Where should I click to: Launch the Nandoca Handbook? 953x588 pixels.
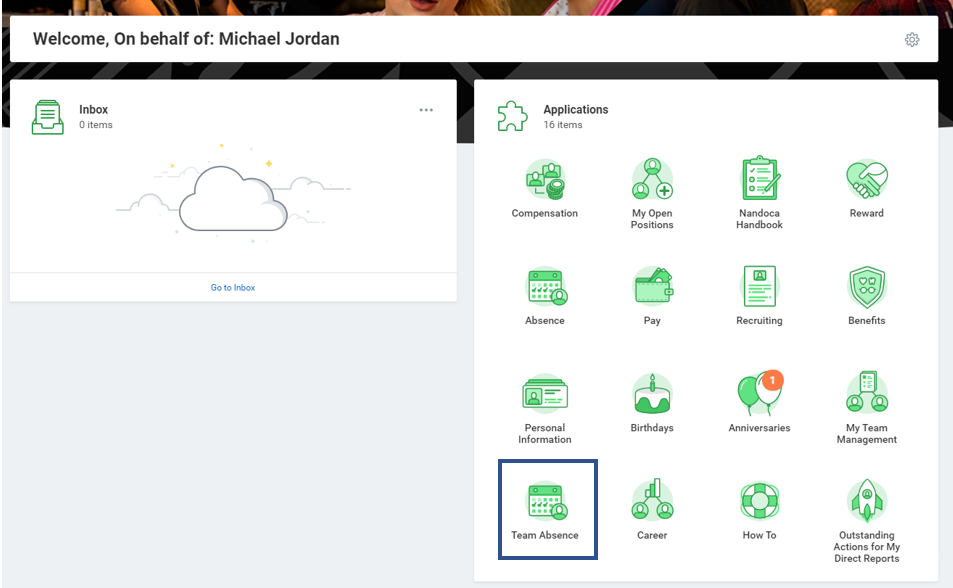(x=759, y=180)
